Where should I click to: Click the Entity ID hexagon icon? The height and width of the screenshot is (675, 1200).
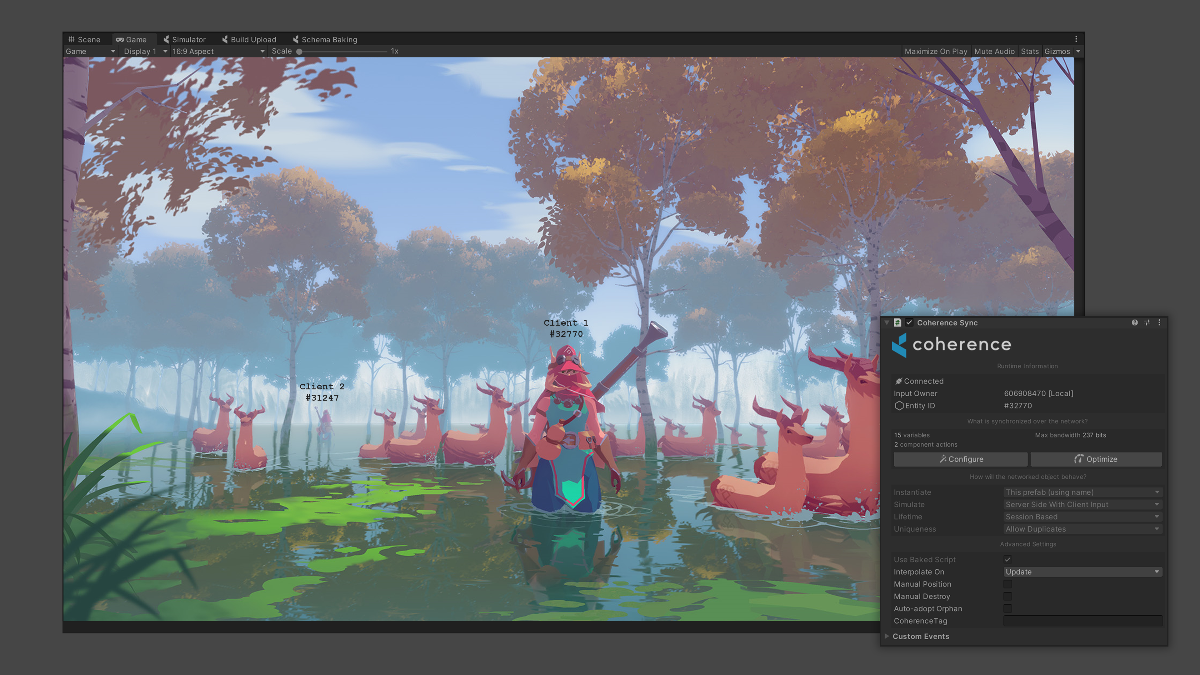coord(899,406)
